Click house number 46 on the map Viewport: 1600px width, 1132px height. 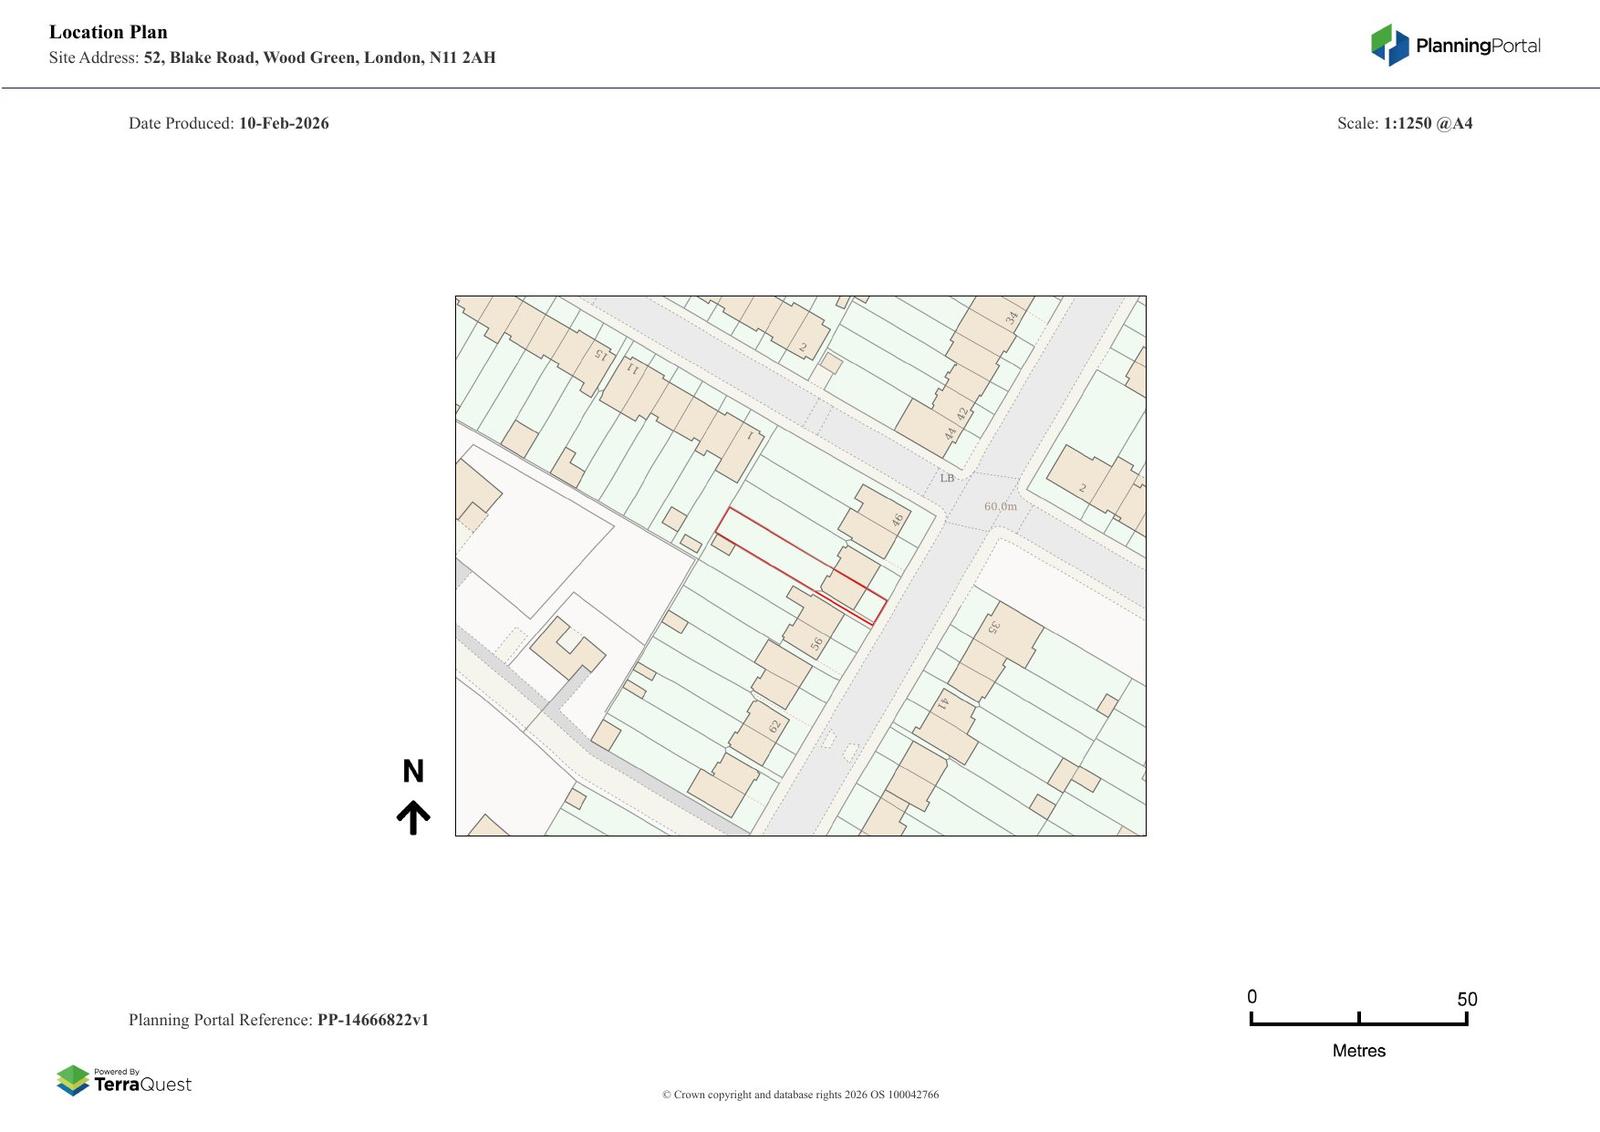(x=897, y=520)
